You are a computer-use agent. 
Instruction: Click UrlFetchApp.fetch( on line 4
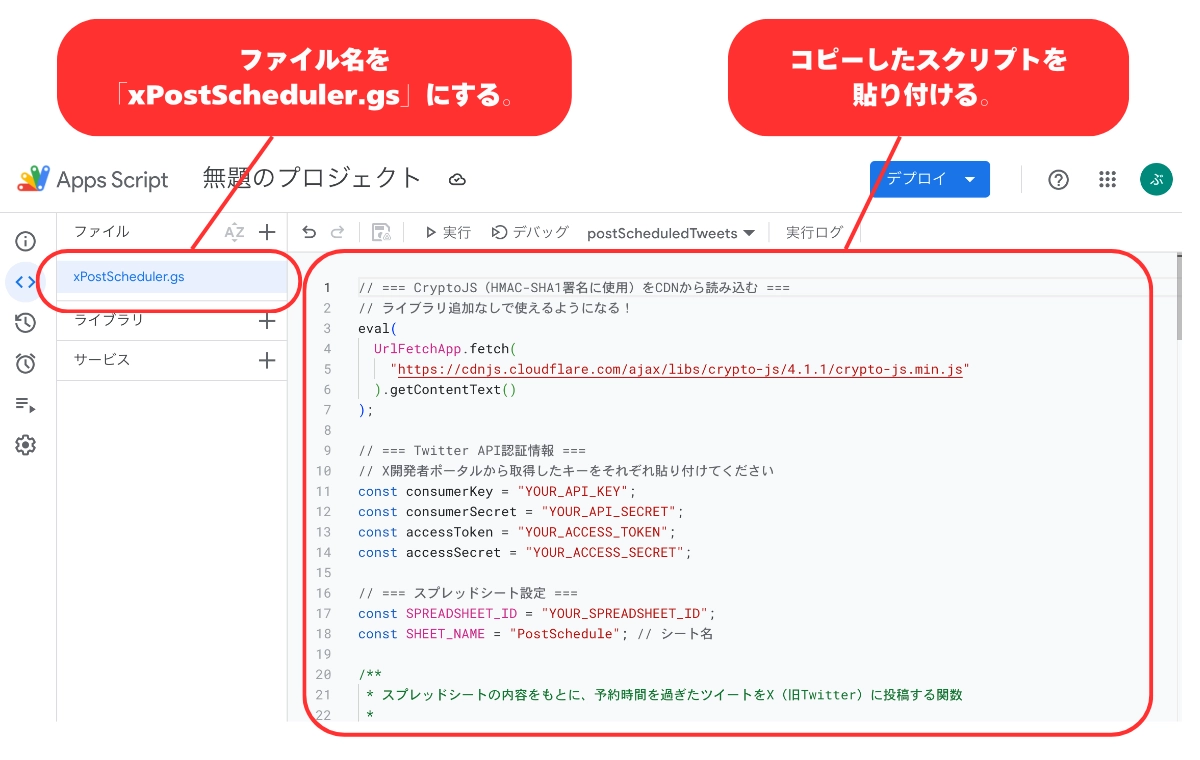click(444, 349)
